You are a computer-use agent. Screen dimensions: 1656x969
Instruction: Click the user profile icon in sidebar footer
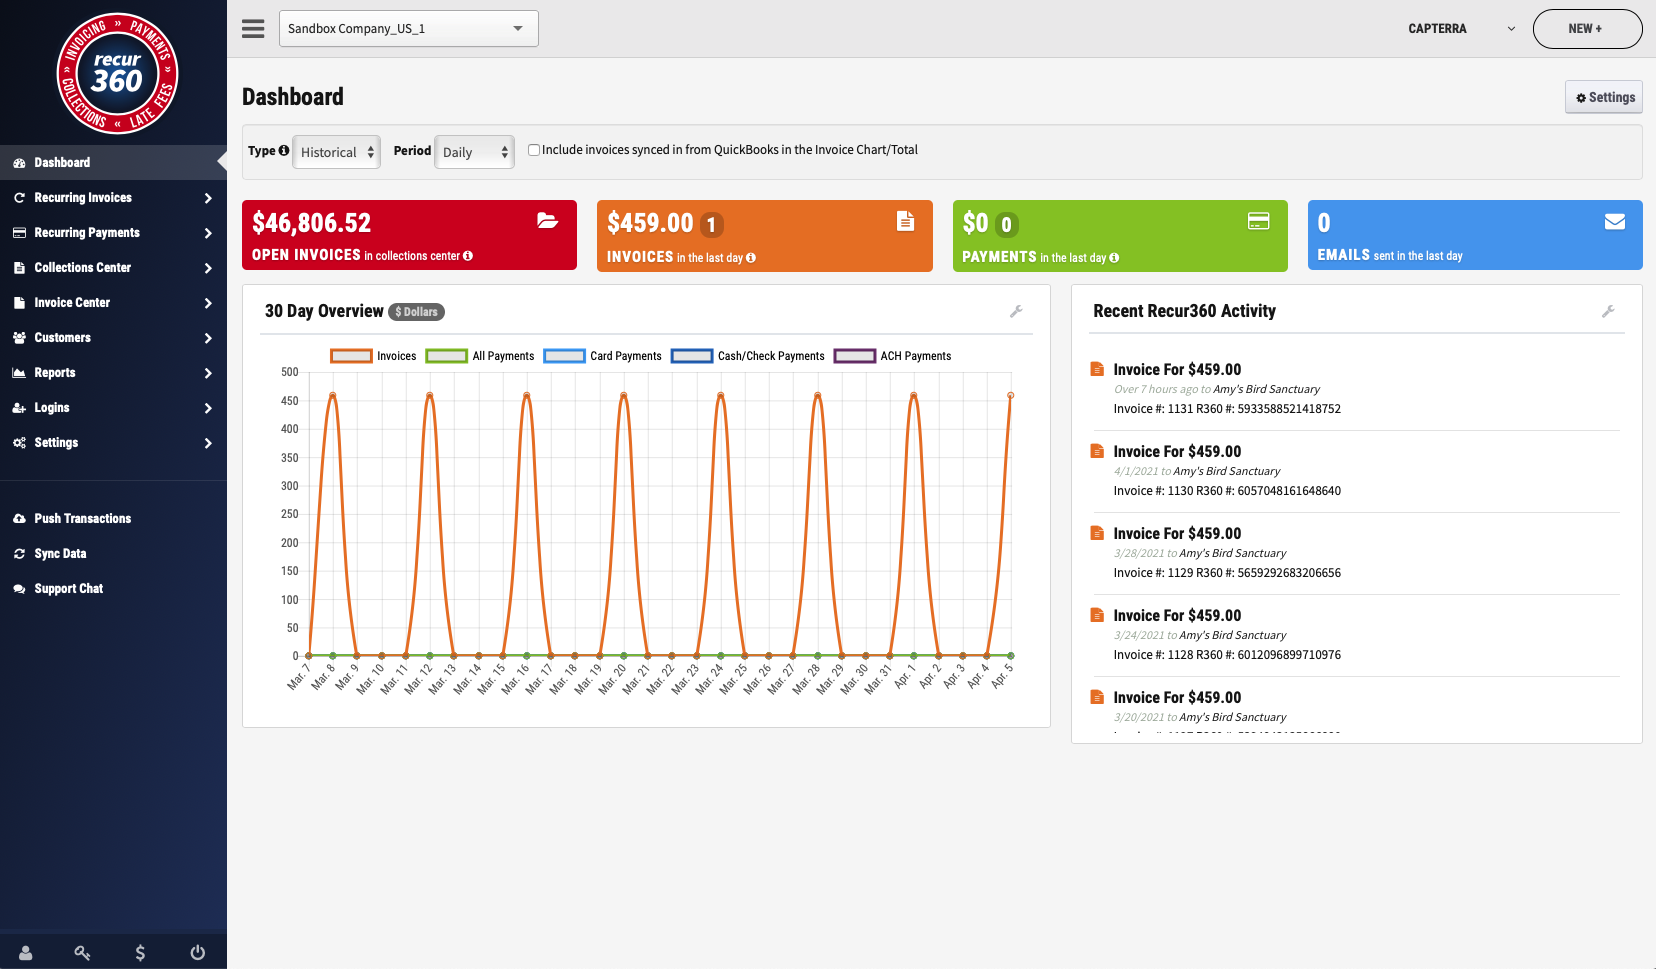[25, 952]
